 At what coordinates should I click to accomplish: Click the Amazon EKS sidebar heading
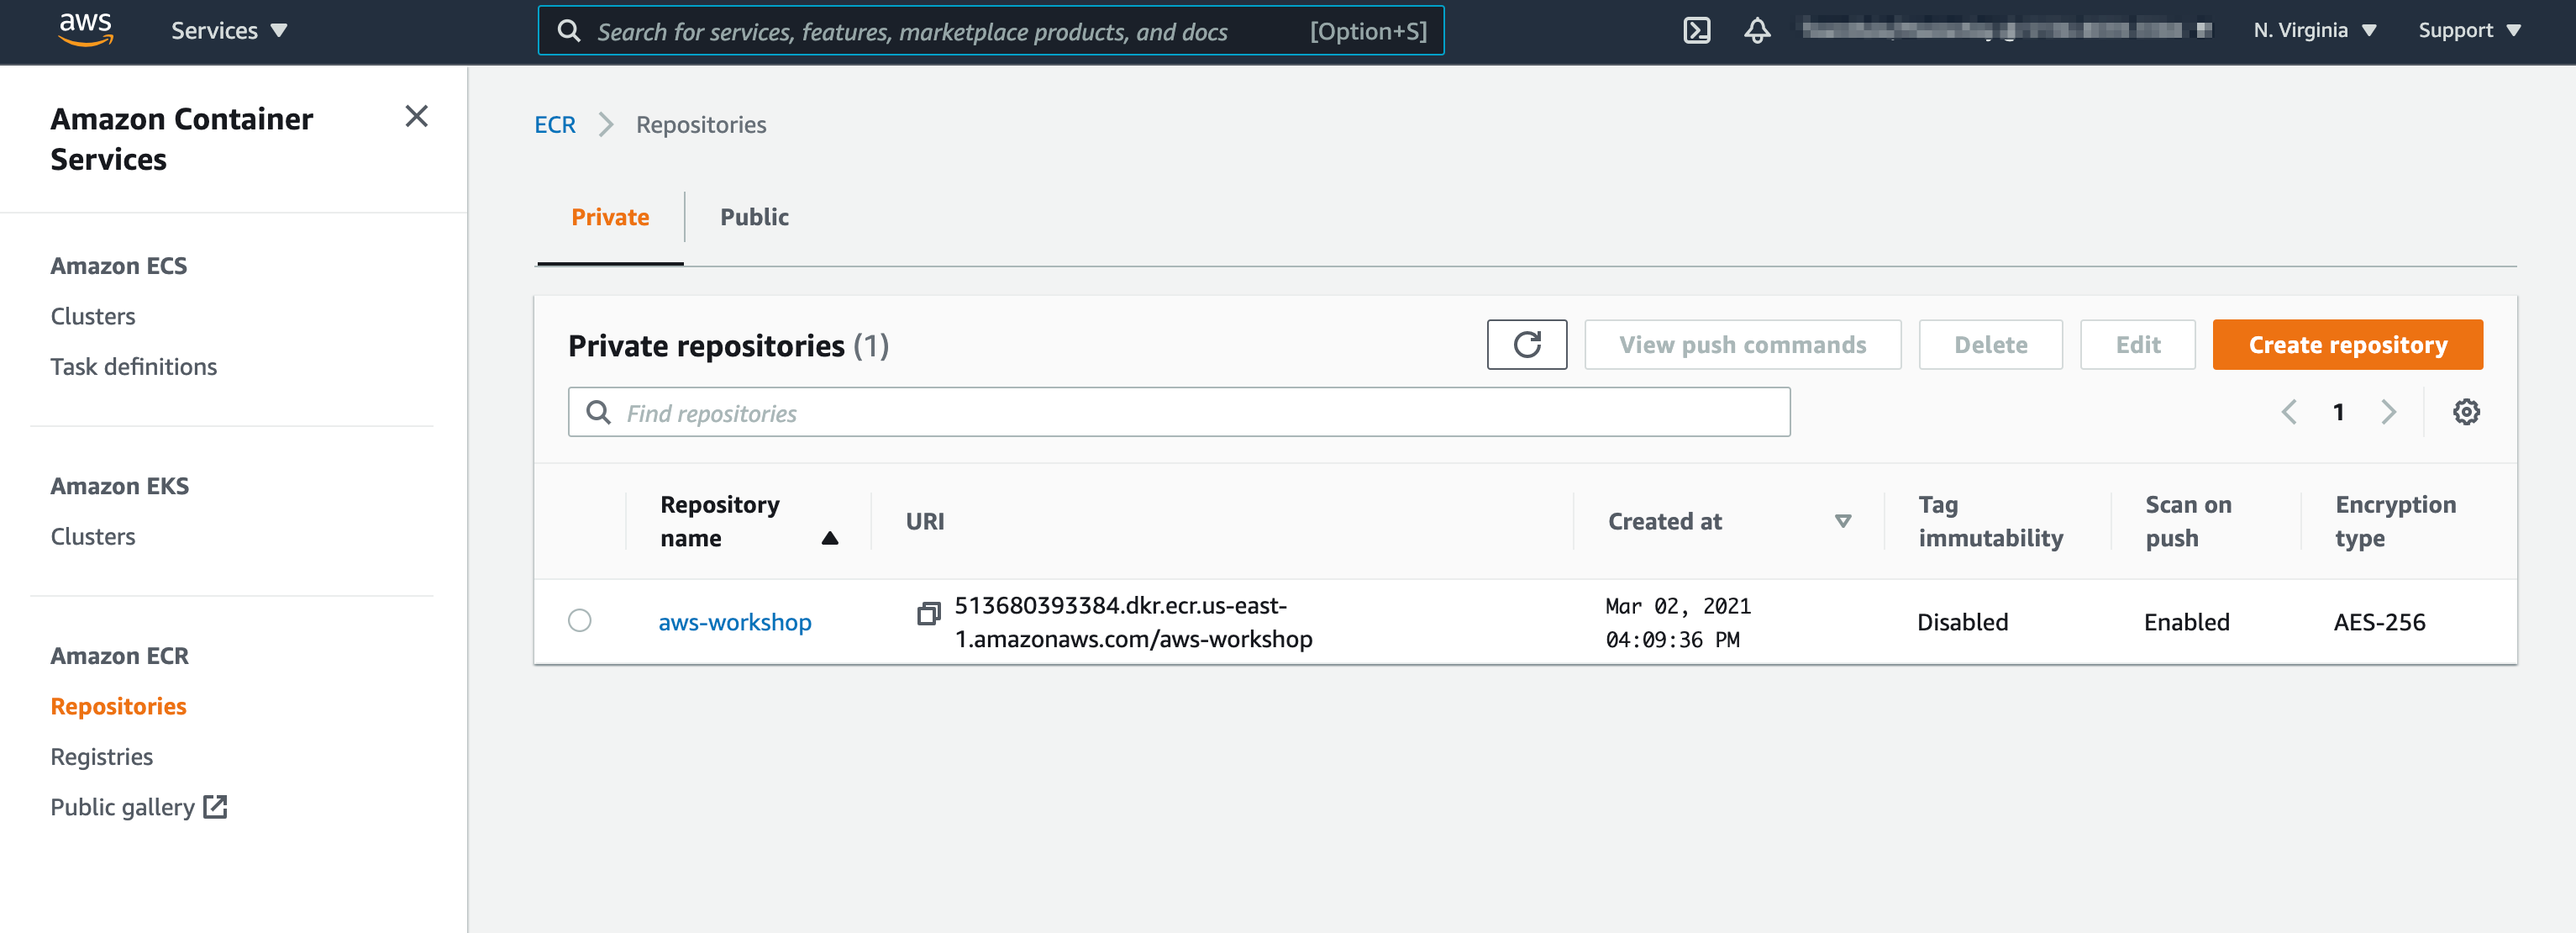tap(119, 486)
